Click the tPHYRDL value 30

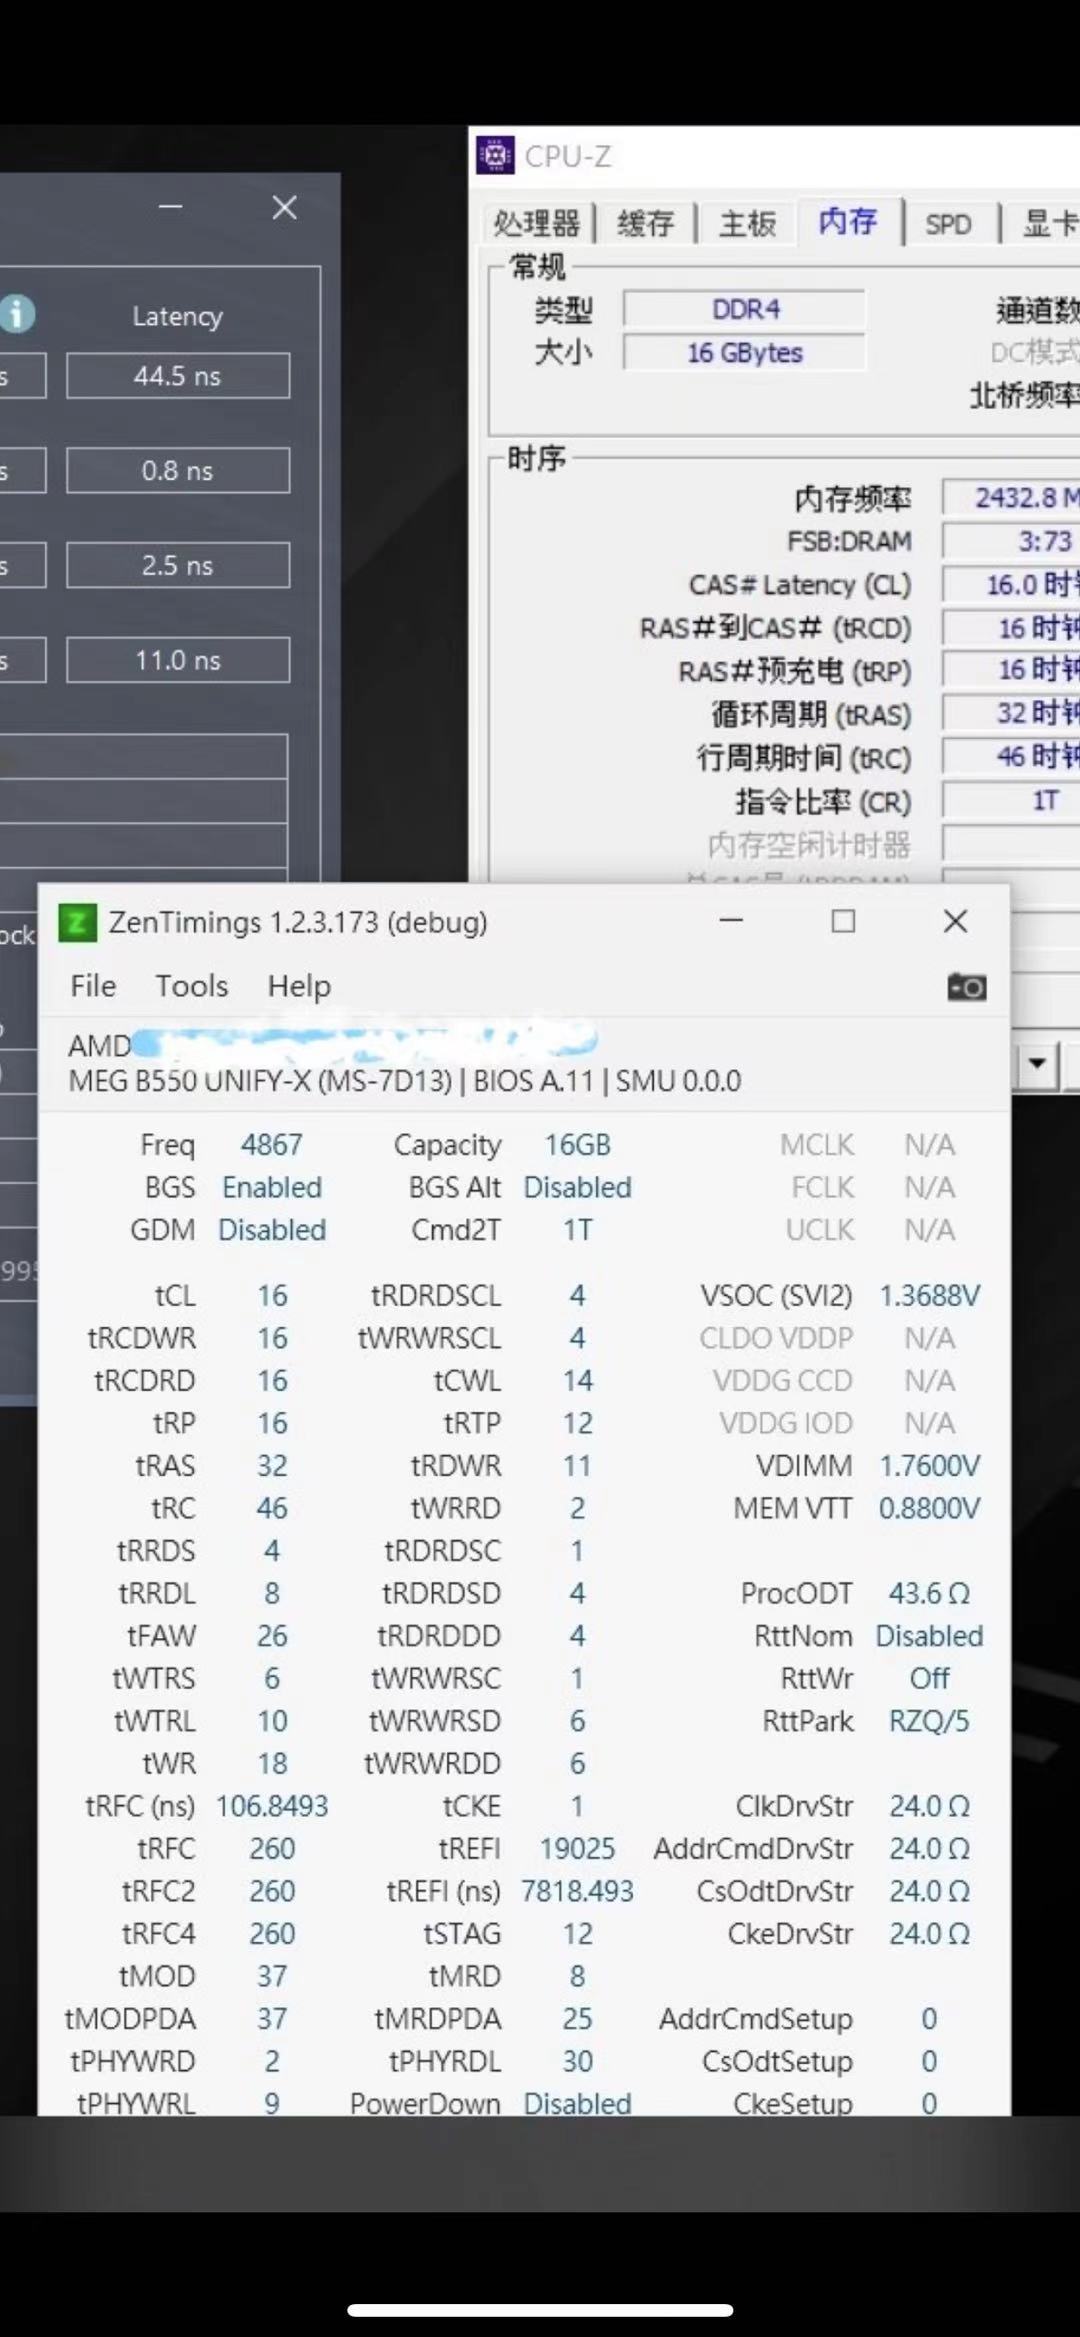click(x=577, y=2060)
